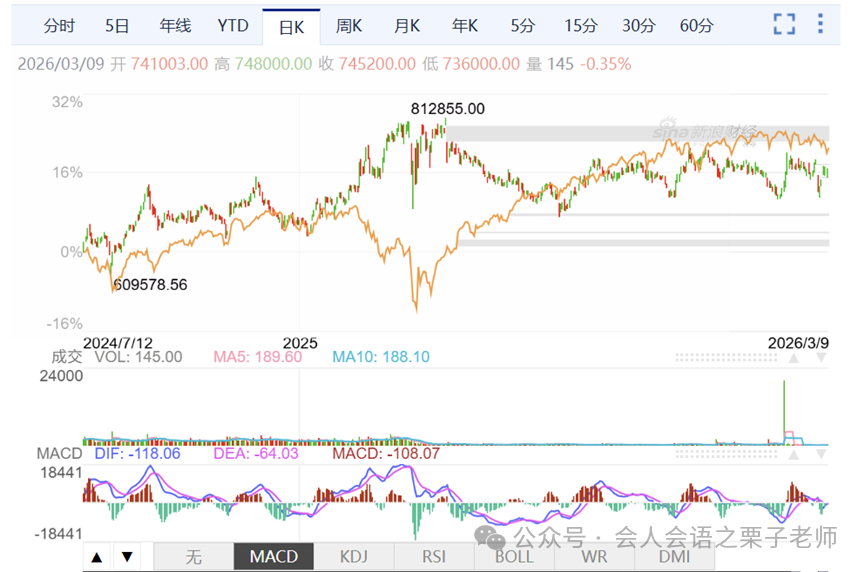The width and height of the screenshot is (865, 572).
Task: Select the YTD chart range tab
Action: (233, 26)
